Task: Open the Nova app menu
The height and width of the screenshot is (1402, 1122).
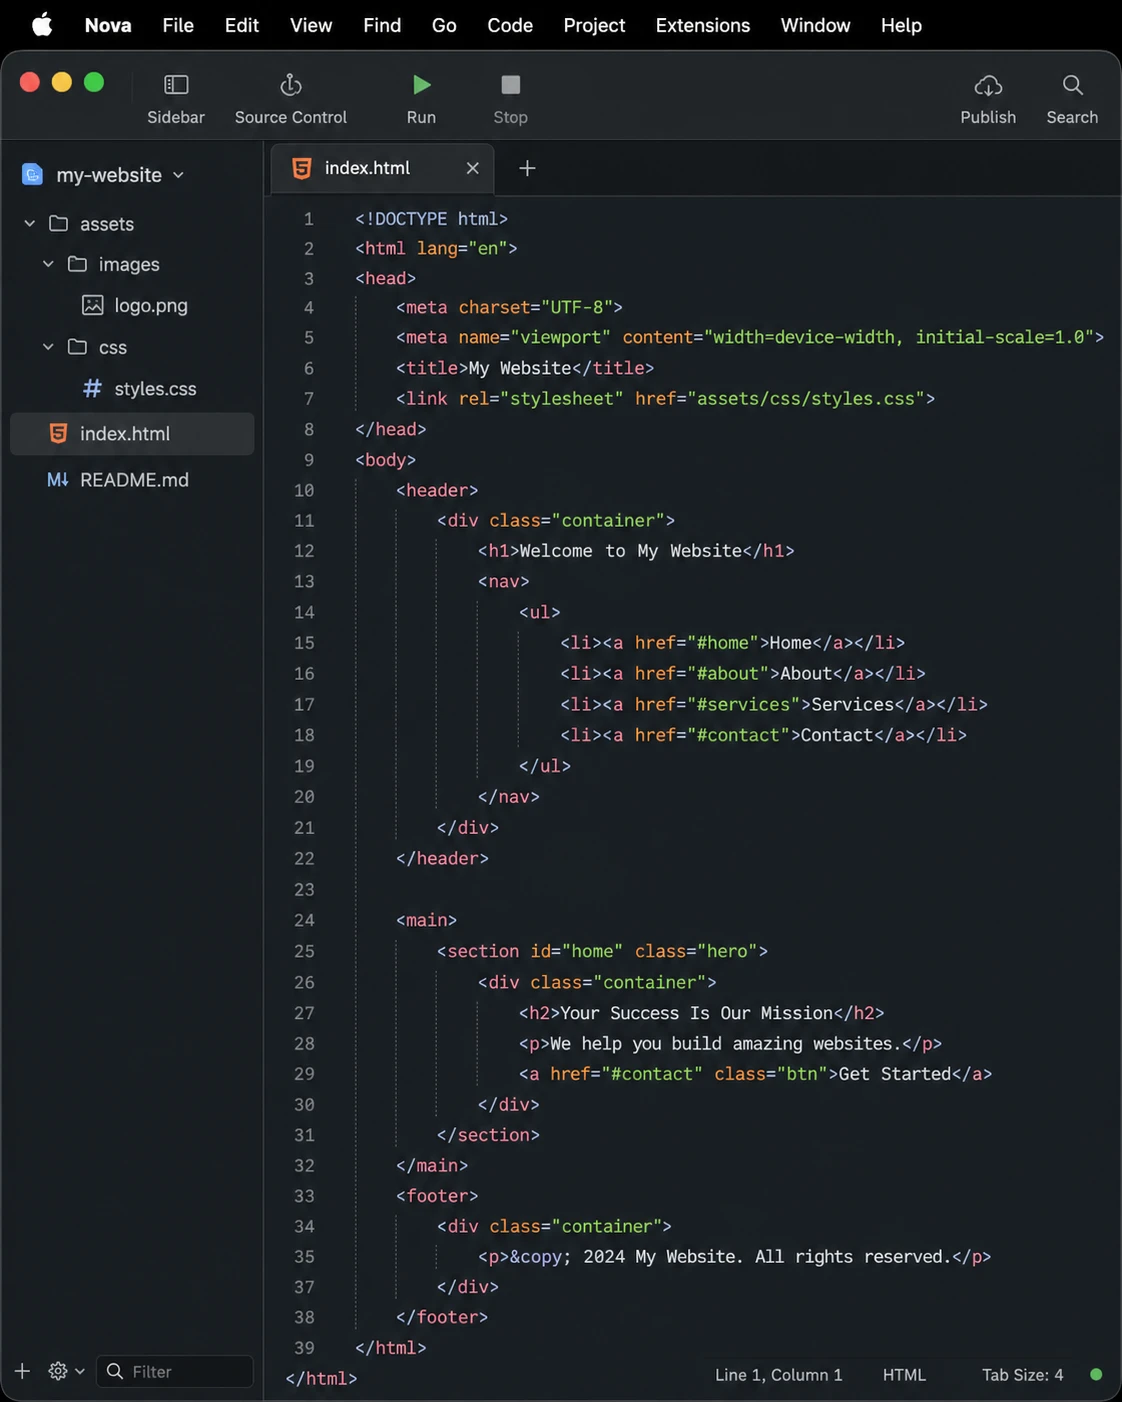Action: pos(108,25)
